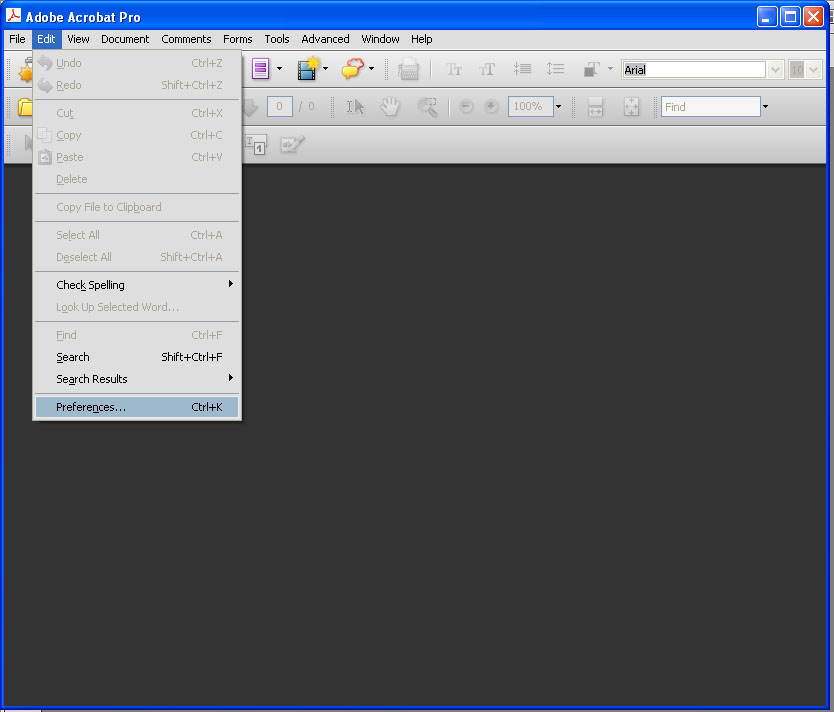Click the purple Forms toolbar icon
Viewport: 834px width, 712px height.
click(261, 69)
